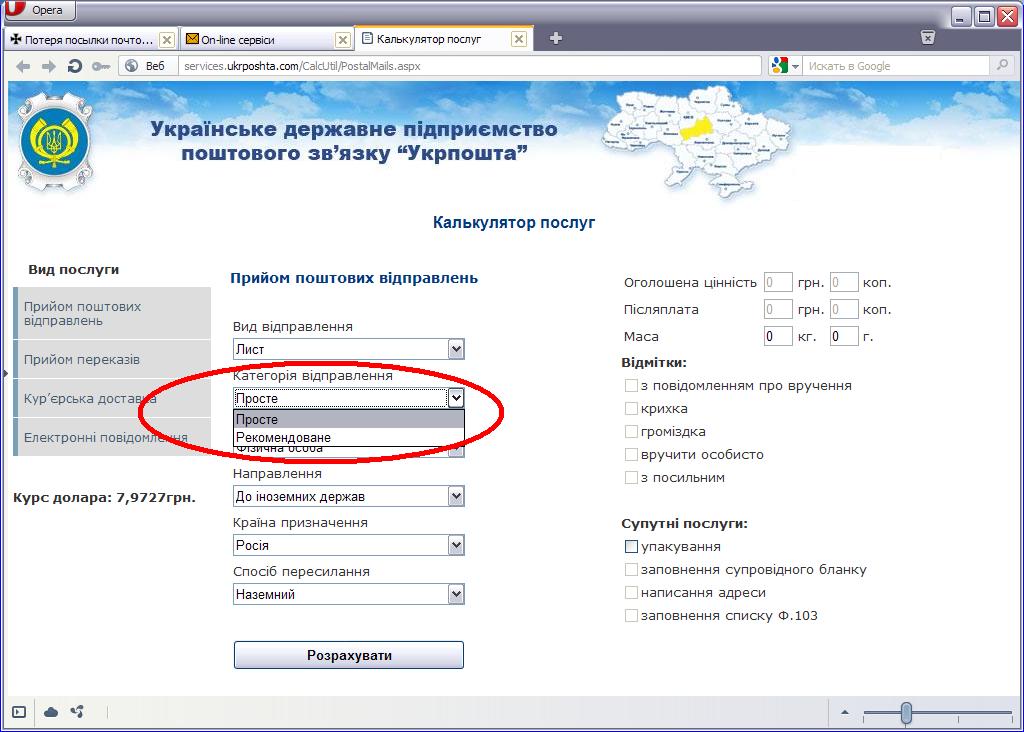Image resolution: width=1024 pixels, height=732 pixels.
Task: Close the Потеря посылки tab
Action: point(167,40)
